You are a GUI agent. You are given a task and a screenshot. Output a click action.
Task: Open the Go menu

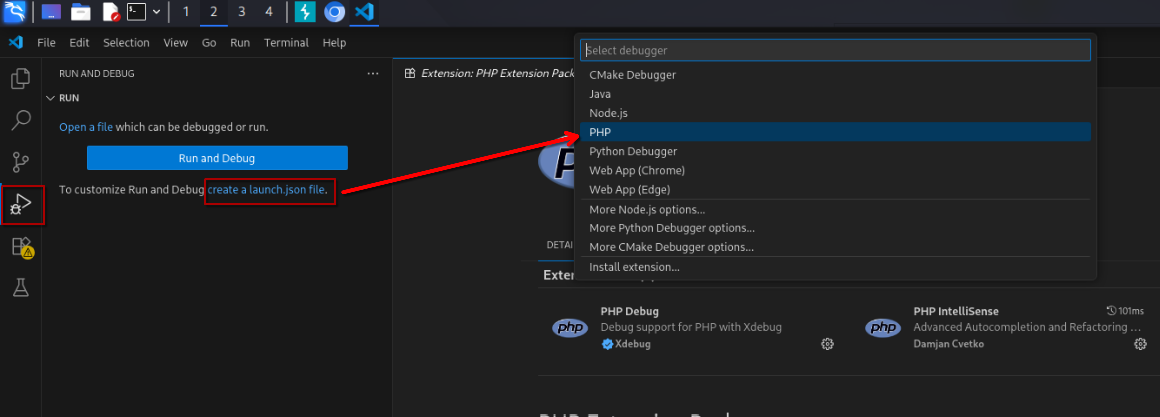[x=209, y=43]
